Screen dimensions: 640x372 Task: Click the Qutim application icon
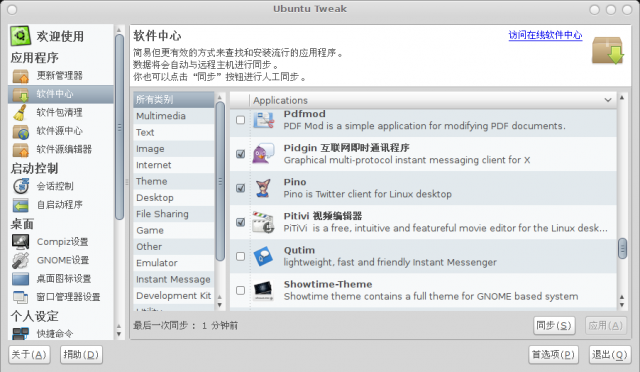pos(263,256)
